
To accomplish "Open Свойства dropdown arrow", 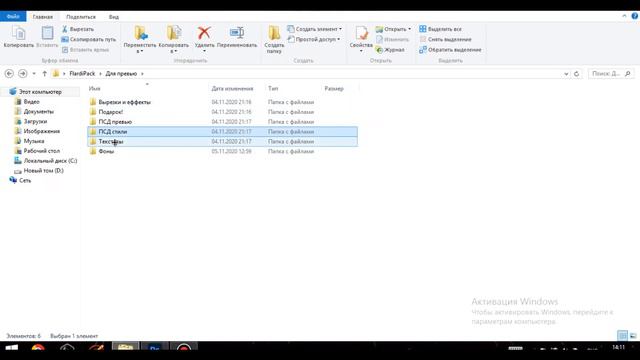I will tap(361, 51).
